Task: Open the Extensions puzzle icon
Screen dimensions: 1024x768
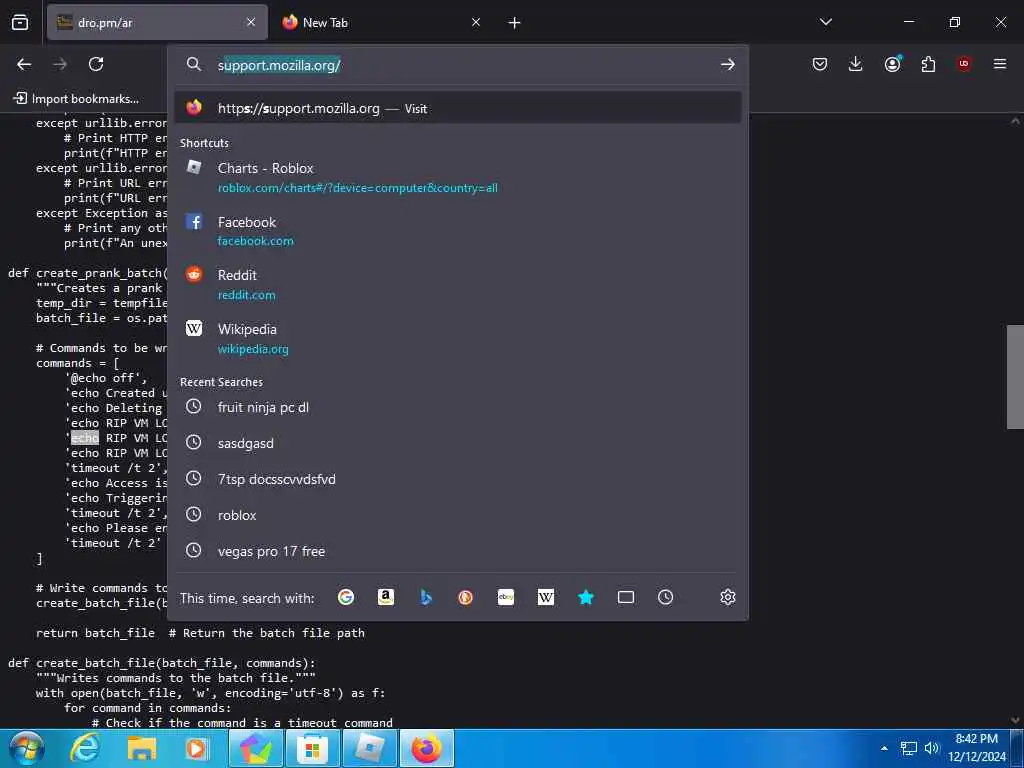Action: click(x=928, y=64)
